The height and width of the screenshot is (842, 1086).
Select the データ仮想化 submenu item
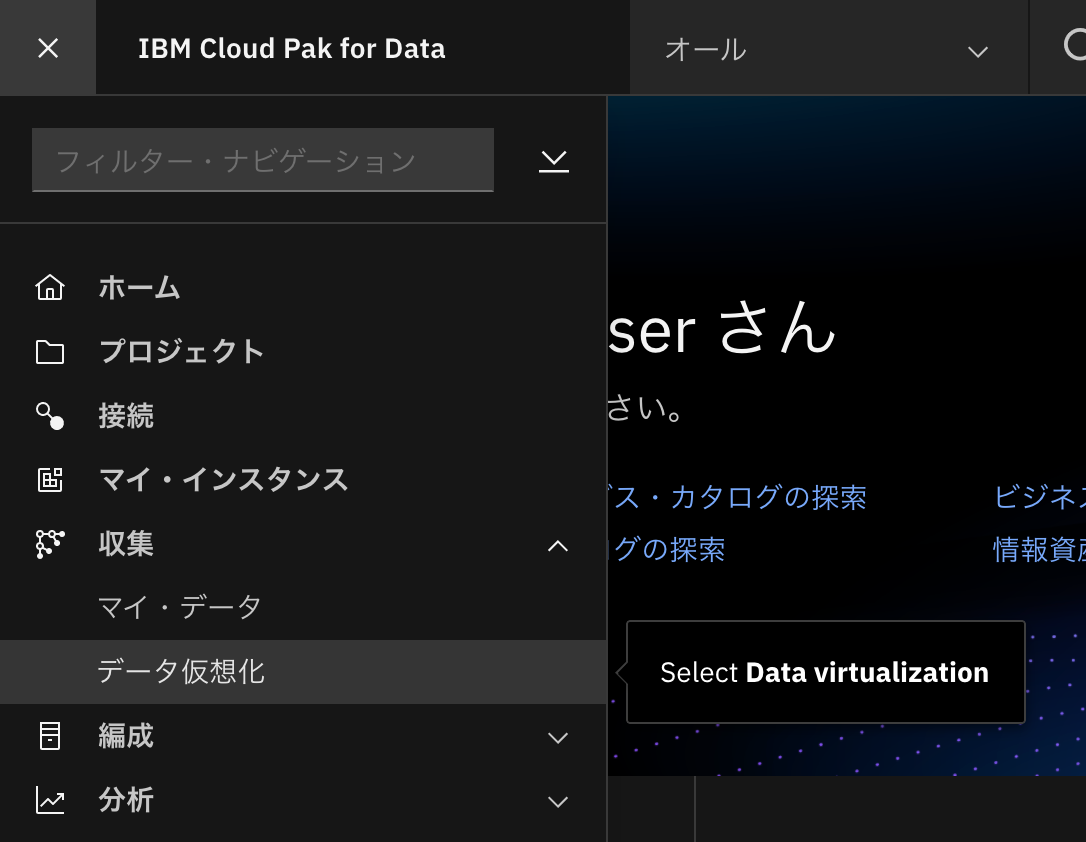(x=303, y=672)
